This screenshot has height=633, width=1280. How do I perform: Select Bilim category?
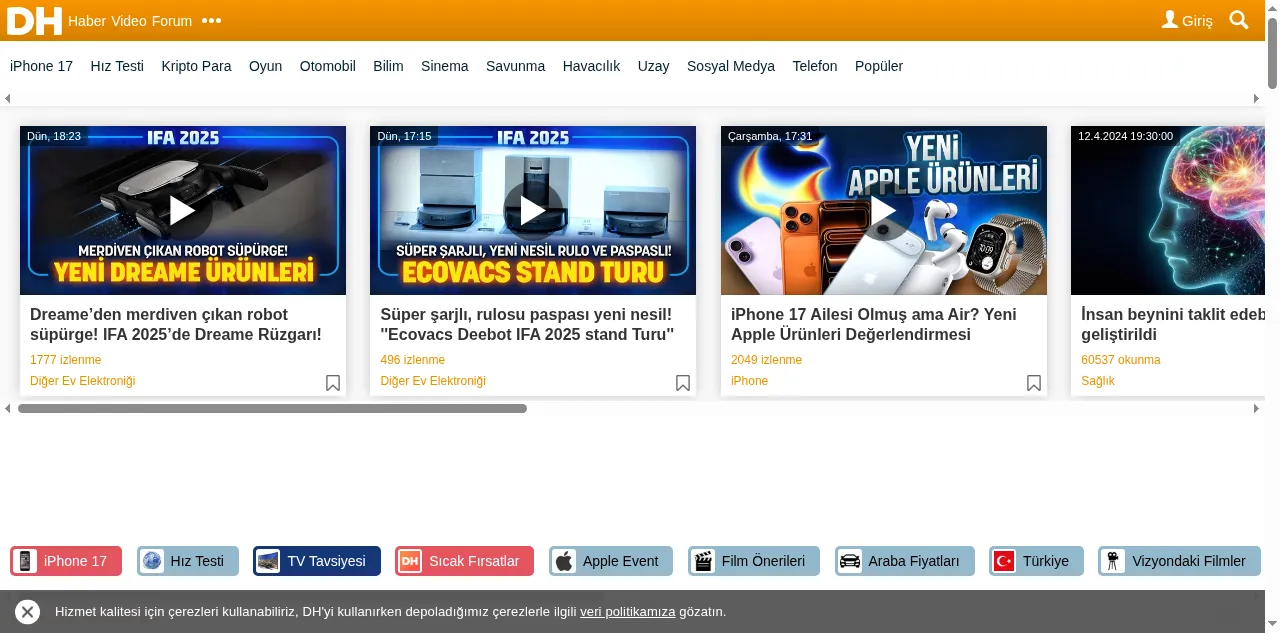point(388,66)
